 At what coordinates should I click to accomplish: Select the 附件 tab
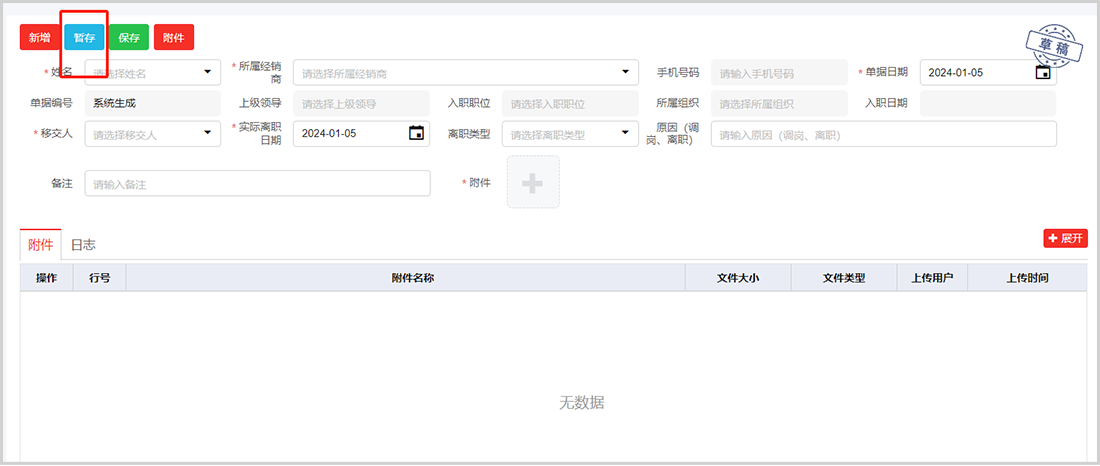41,244
